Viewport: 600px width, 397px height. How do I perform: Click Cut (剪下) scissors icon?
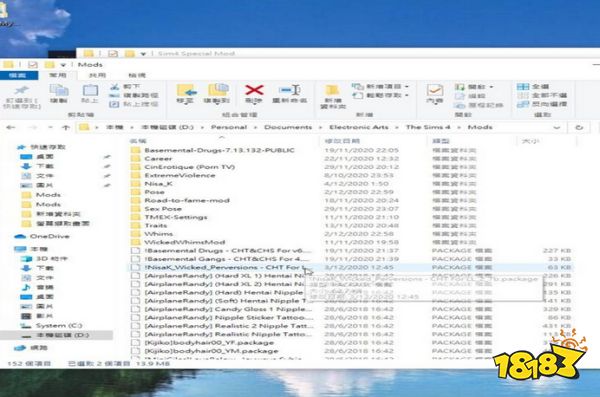tap(125, 87)
